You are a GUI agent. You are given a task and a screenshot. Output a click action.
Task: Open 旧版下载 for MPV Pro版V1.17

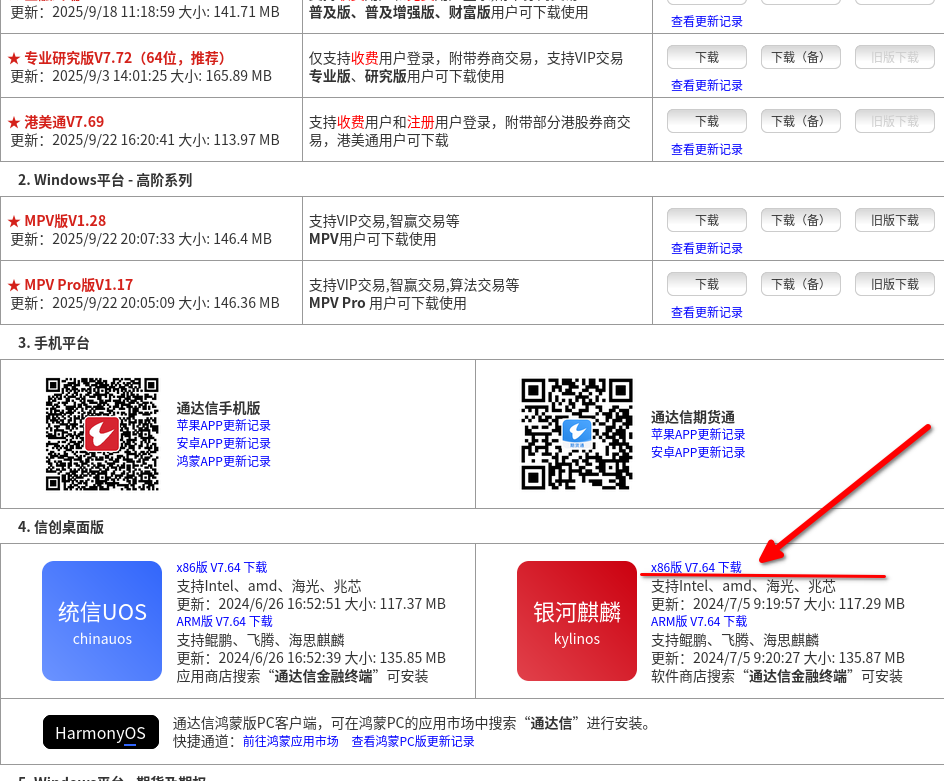[x=894, y=284]
